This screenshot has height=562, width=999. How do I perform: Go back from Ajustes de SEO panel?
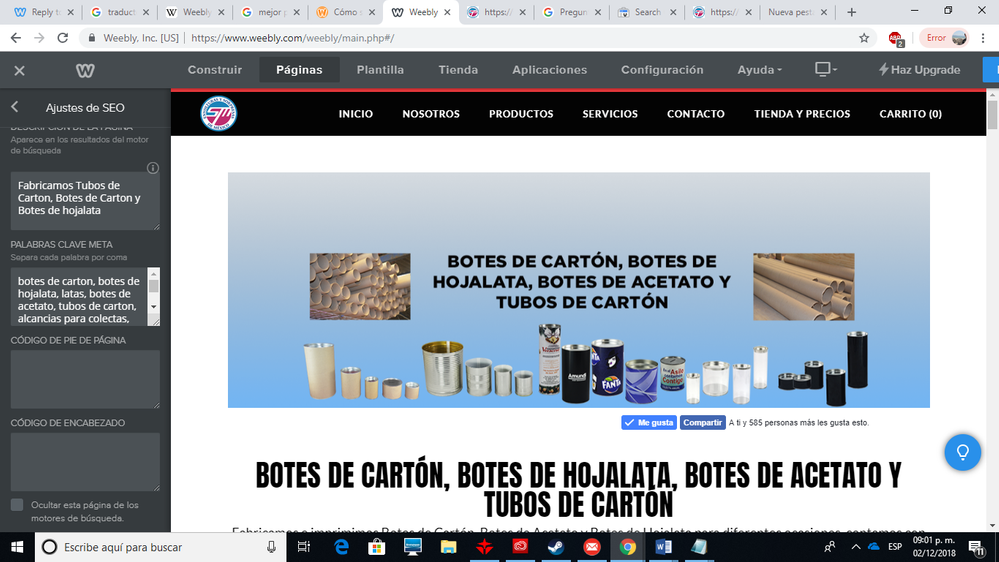(x=15, y=107)
